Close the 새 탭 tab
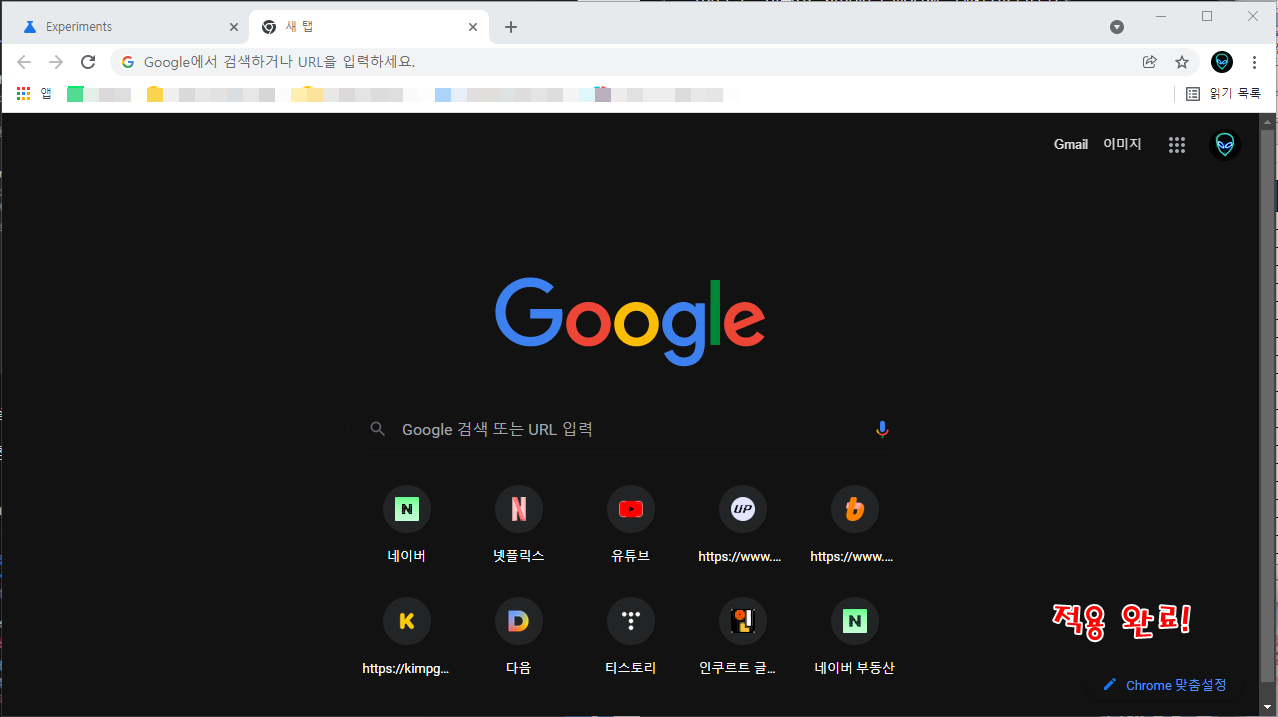 pos(474,27)
